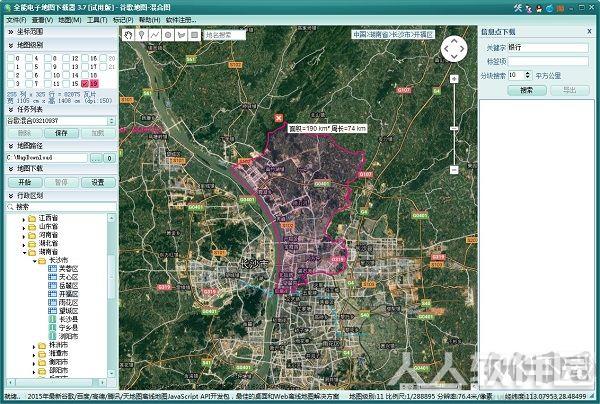The image size is (600, 404).
Task: Open the task list dropdown 谷歌混合
Action: click(x=111, y=121)
